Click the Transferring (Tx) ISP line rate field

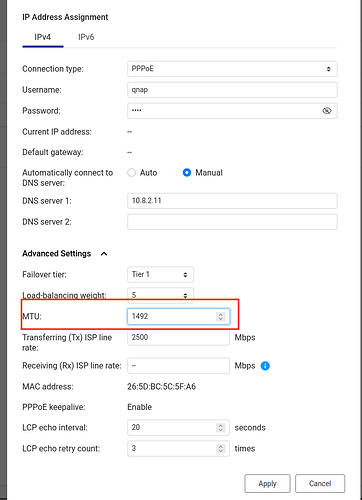coord(178,337)
